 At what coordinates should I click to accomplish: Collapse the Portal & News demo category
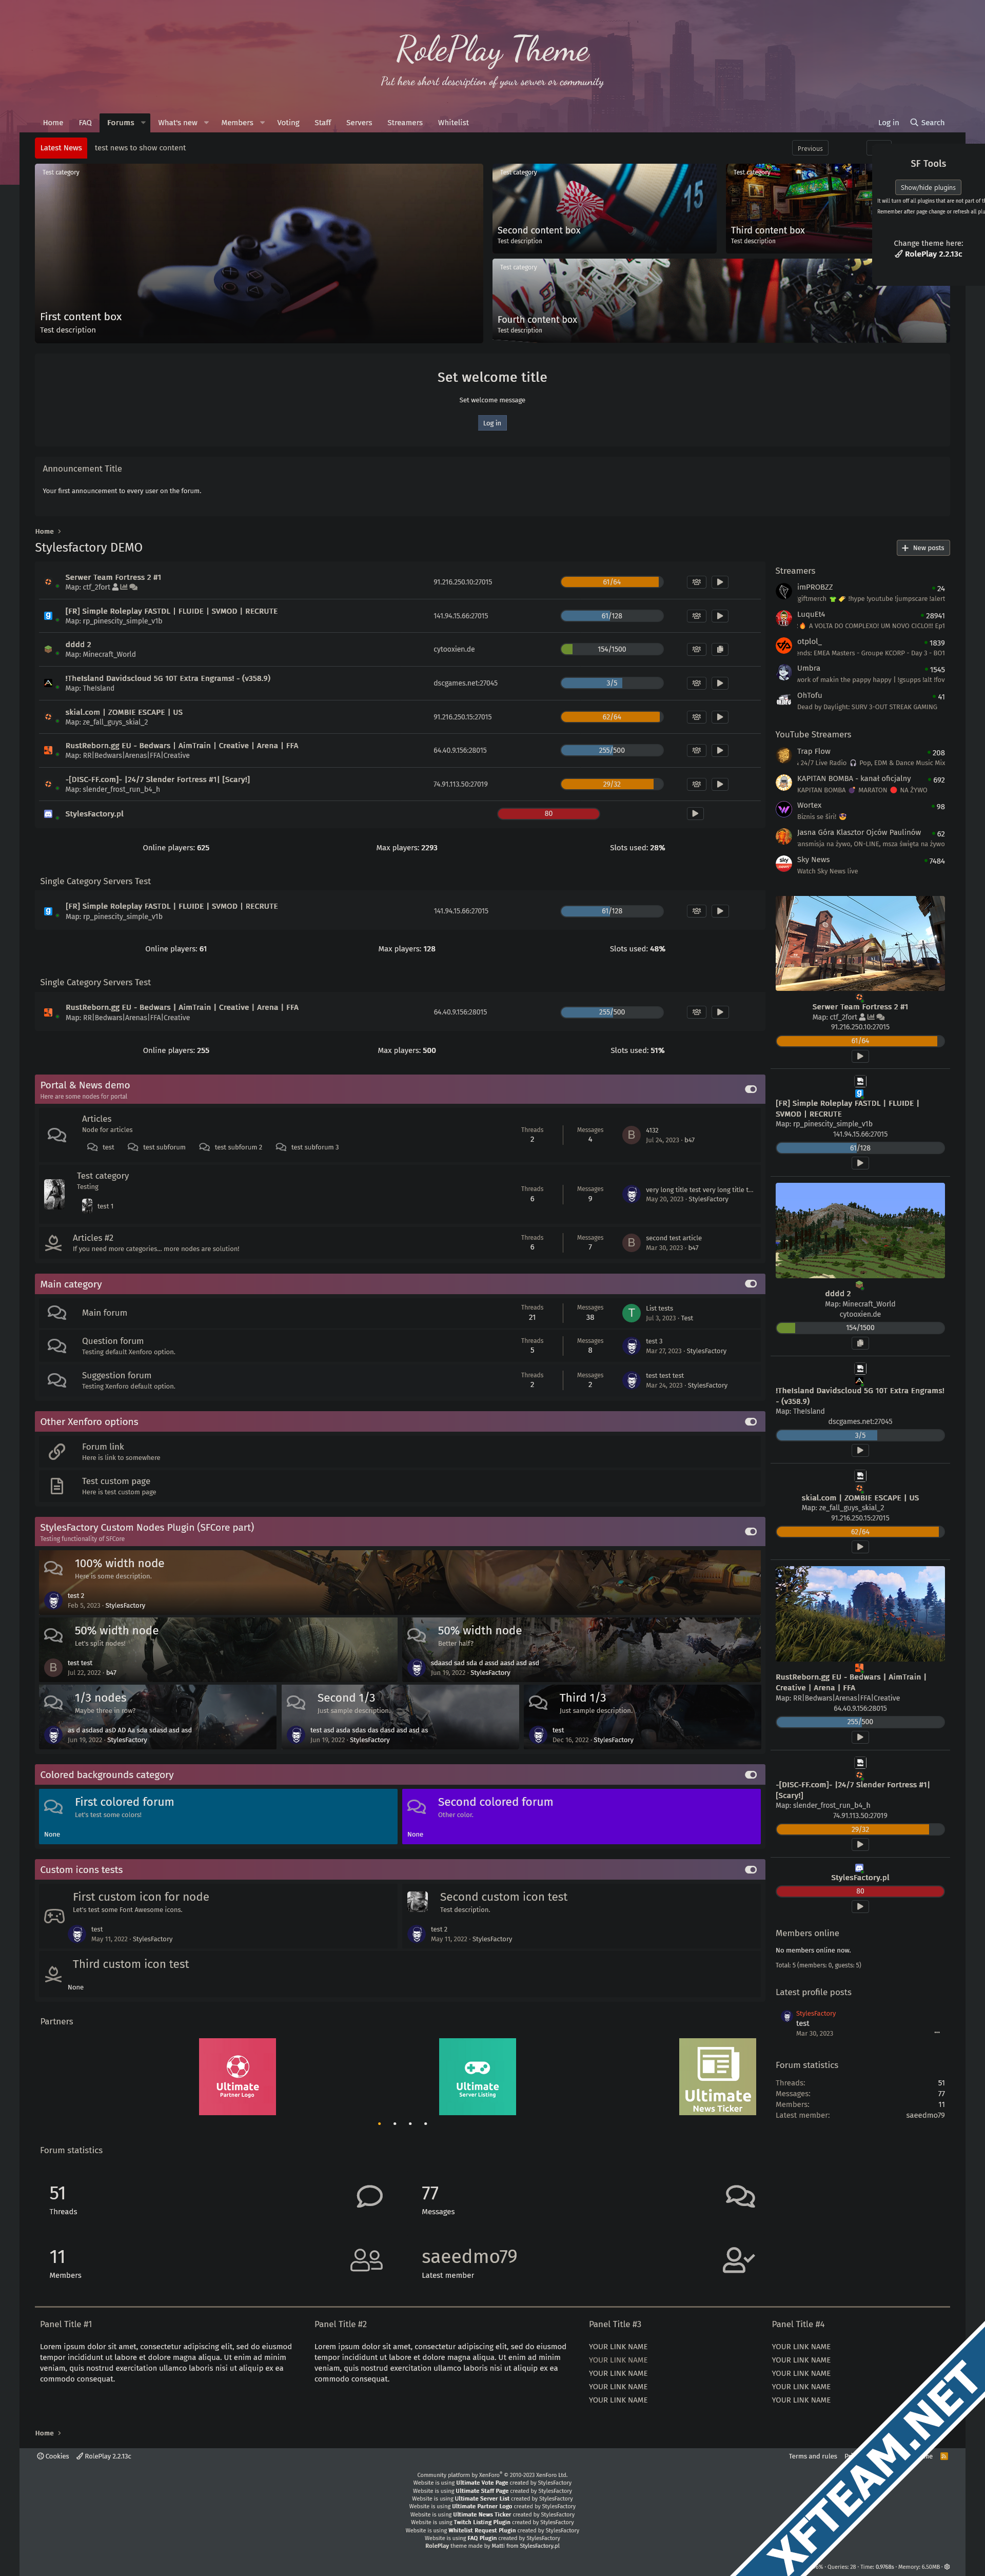point(751,1089)
